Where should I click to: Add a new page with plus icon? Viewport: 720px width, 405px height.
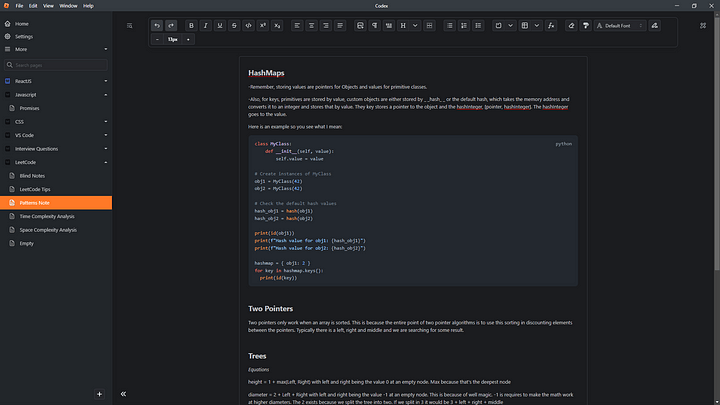(99, 394)
